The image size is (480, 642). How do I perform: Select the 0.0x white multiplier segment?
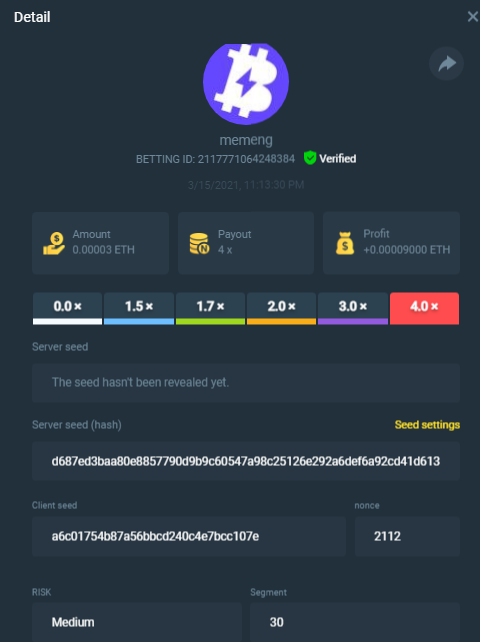[68, 308]
